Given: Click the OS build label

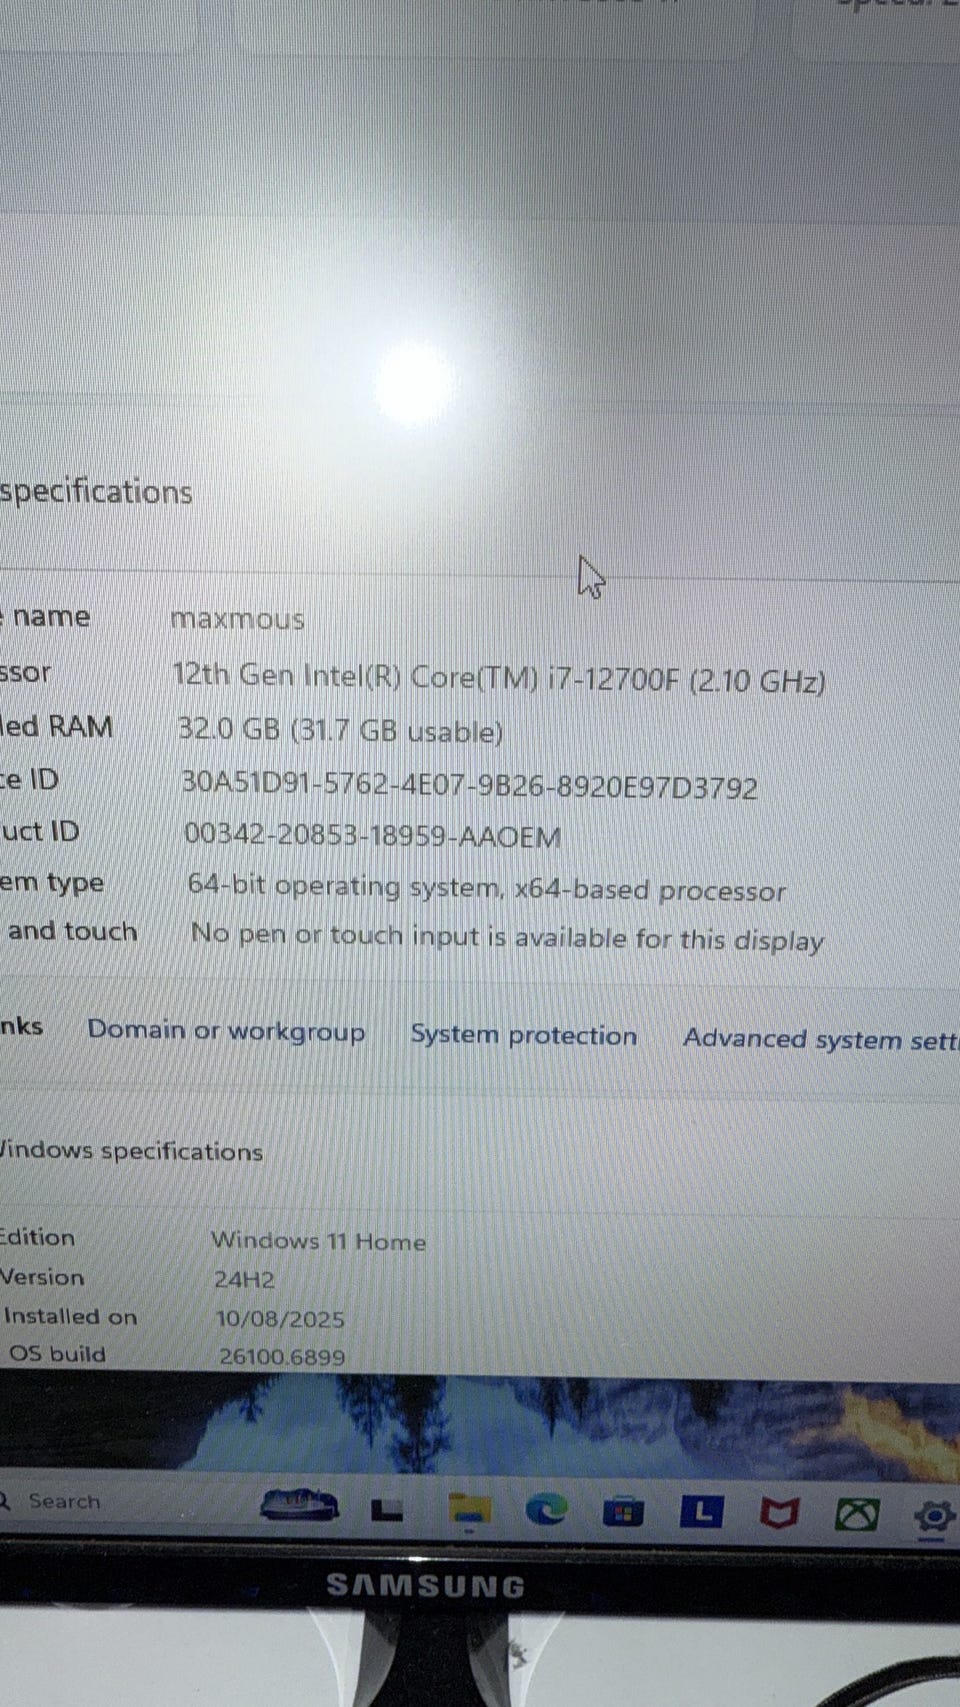Looking at the screenshot, I should (x=57, y=1354).
